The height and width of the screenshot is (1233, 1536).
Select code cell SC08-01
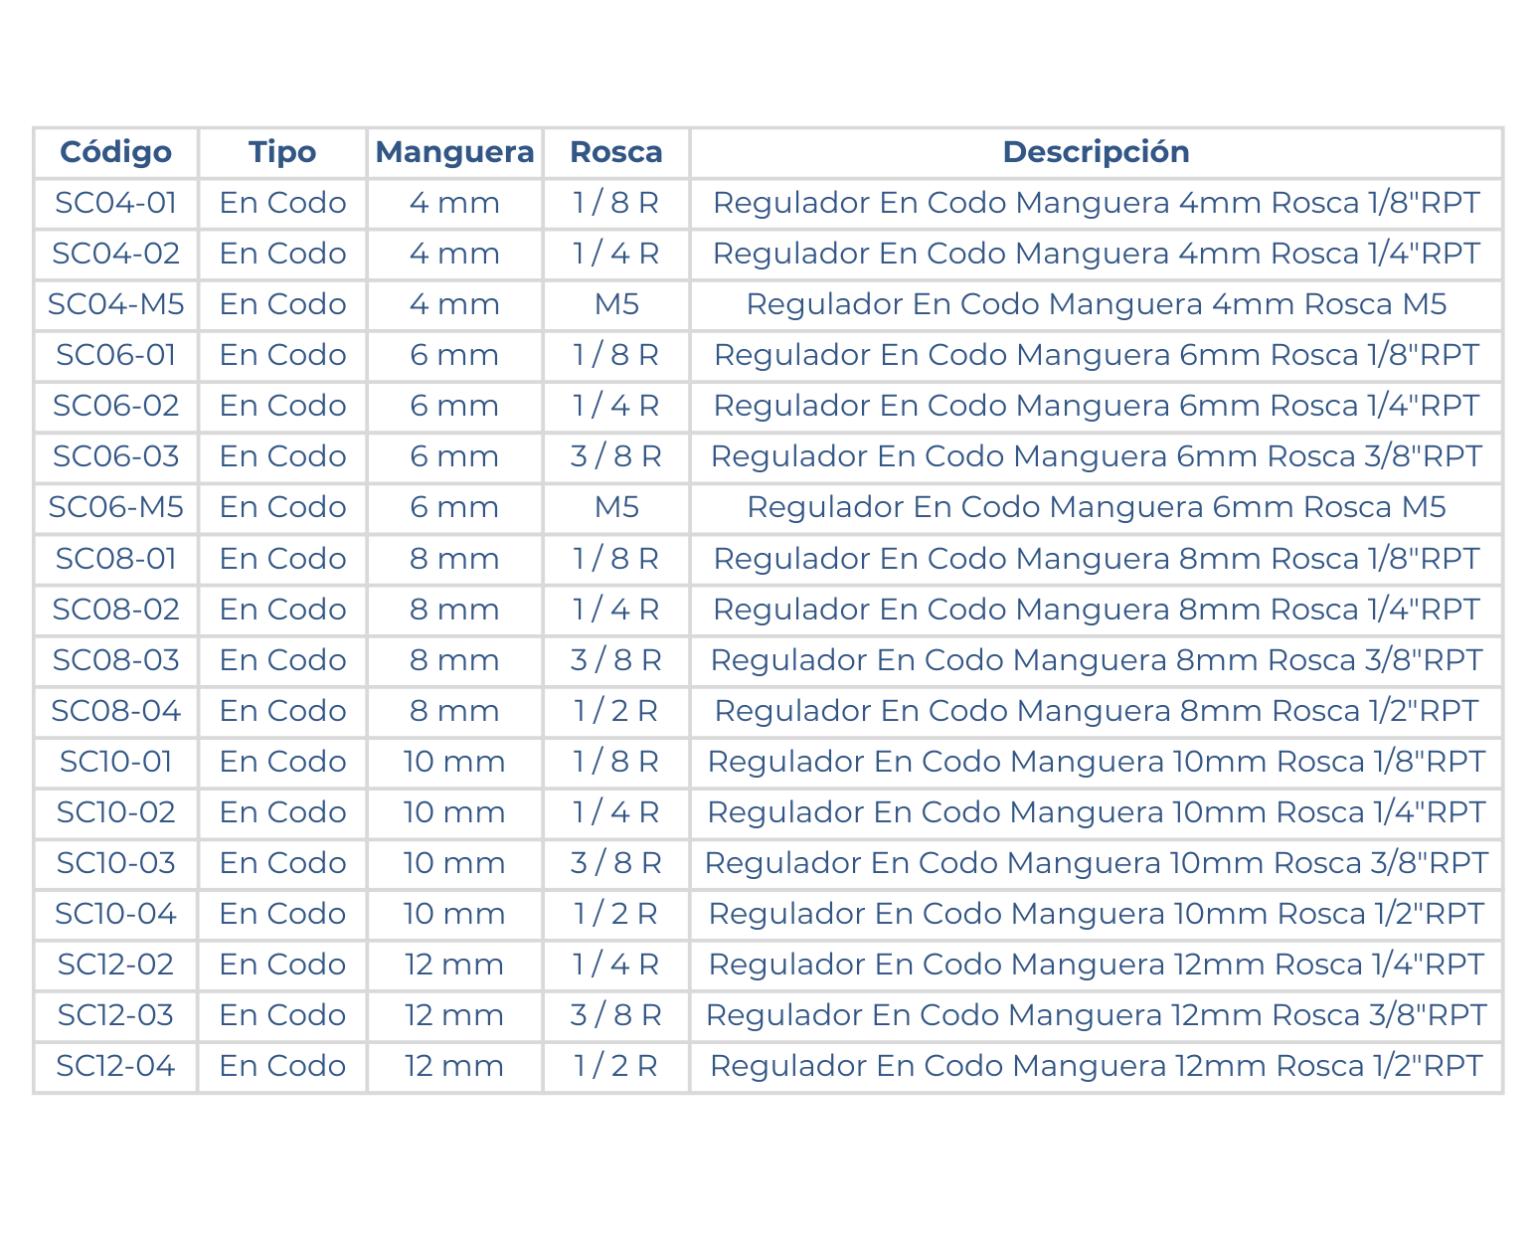point(116,558)
